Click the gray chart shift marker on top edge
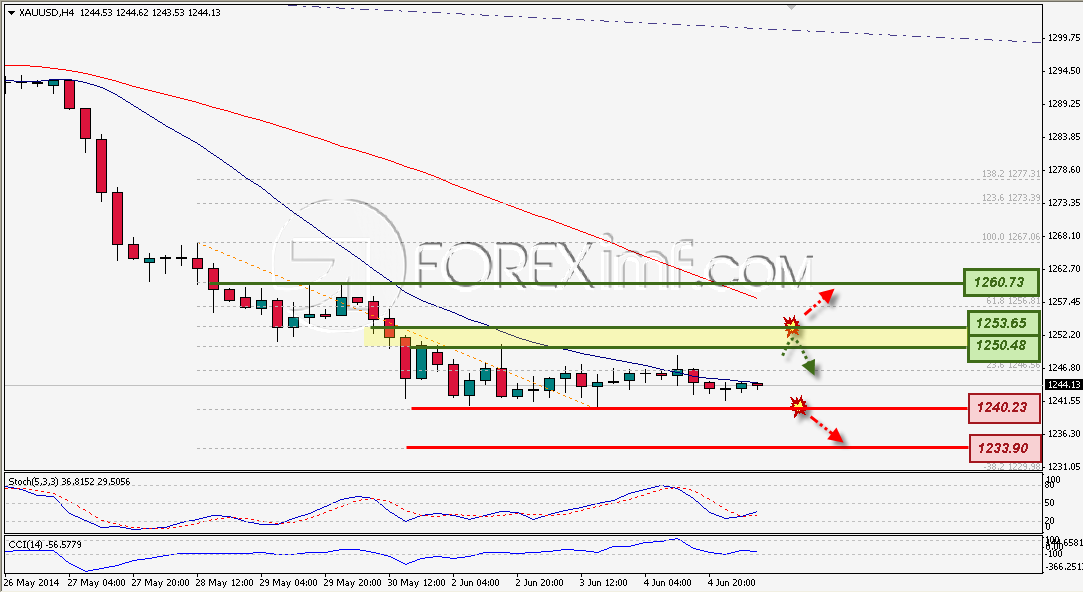 click(x=792, y=7)
